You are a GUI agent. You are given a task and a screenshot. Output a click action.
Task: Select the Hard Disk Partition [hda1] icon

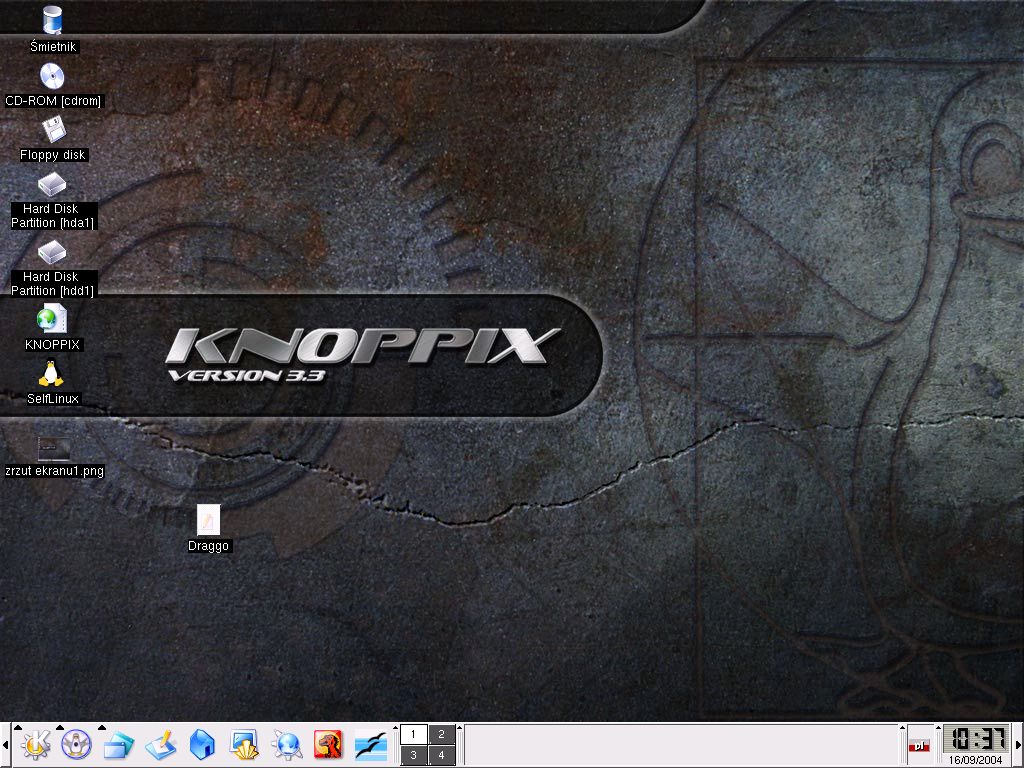point(52,185)
